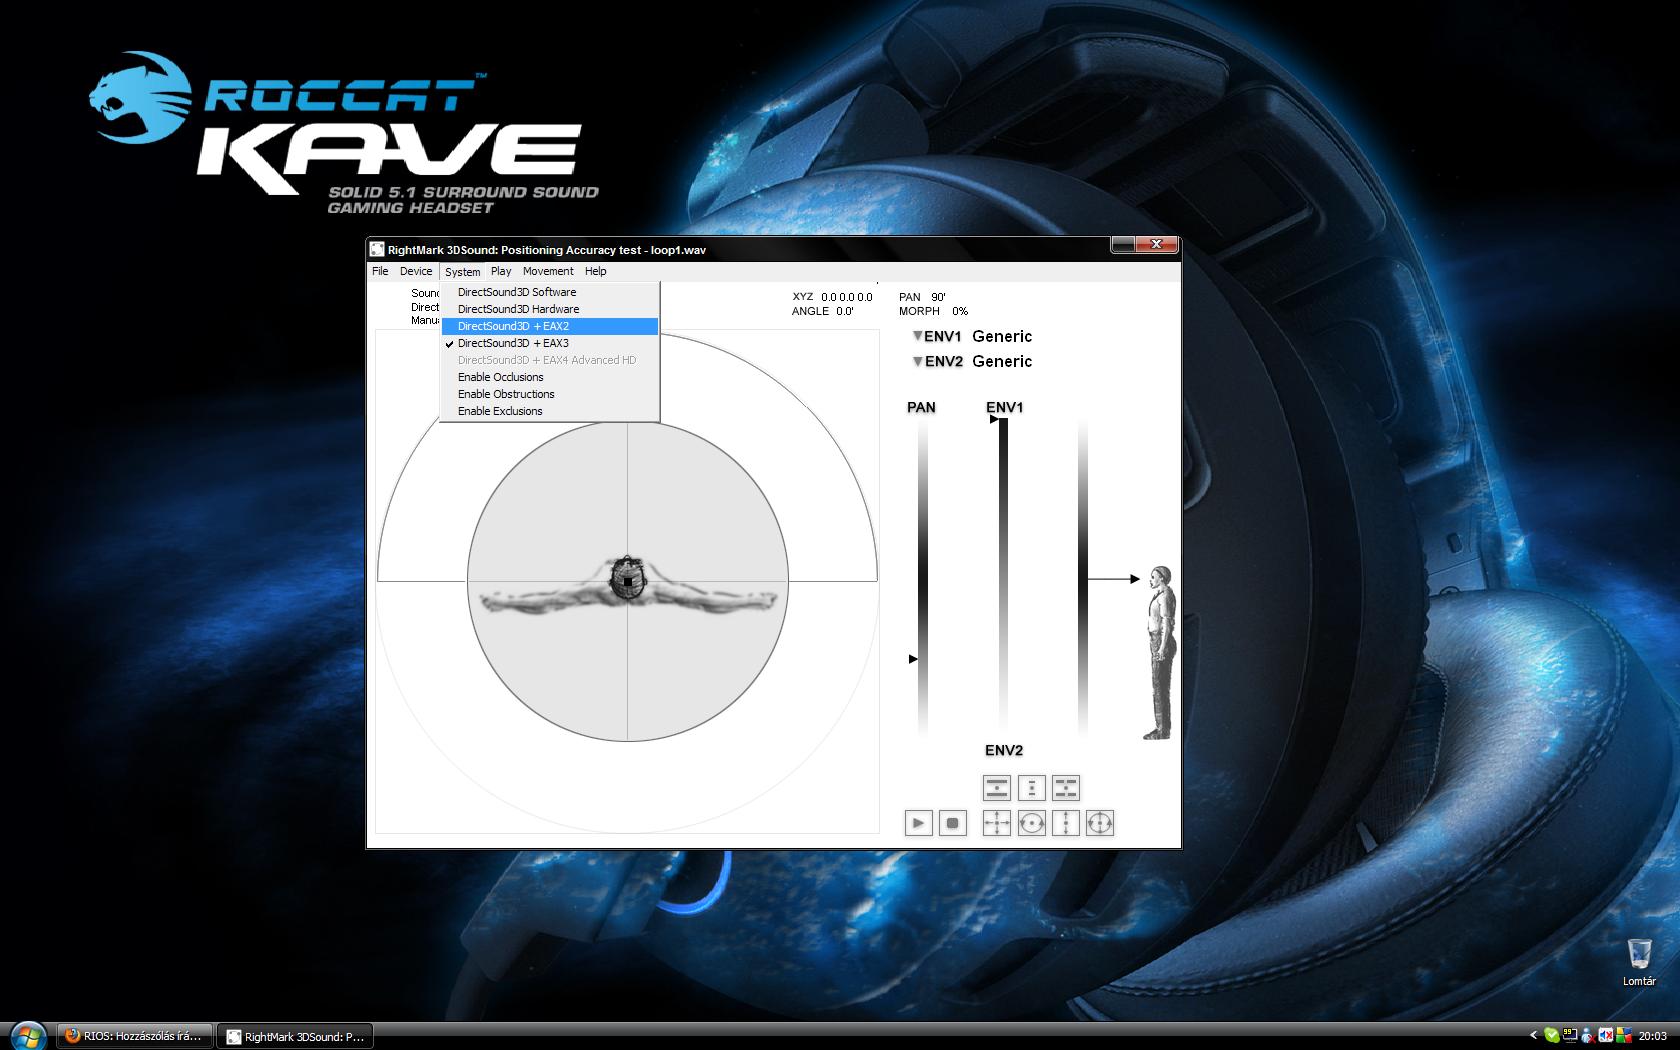Expand the ENV2 Generic environment dropdown
The height and width of the screenshot is (1050, 1680).
pyautogui.click(x=917, y=361)
